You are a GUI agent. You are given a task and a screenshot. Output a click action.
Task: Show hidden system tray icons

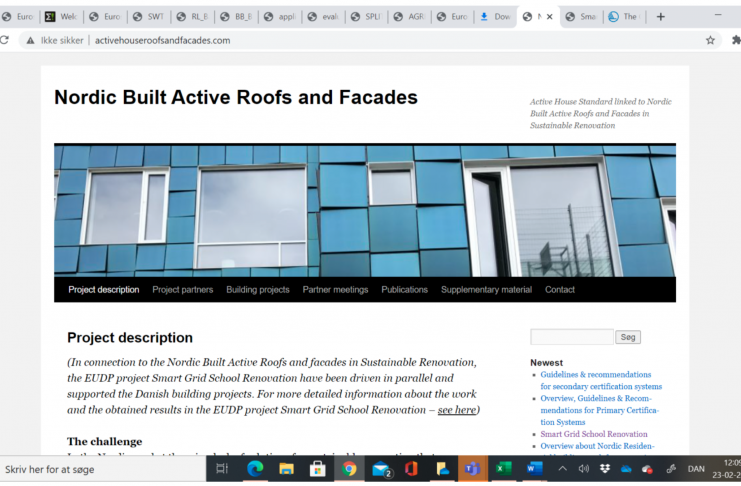click(562, 469)
